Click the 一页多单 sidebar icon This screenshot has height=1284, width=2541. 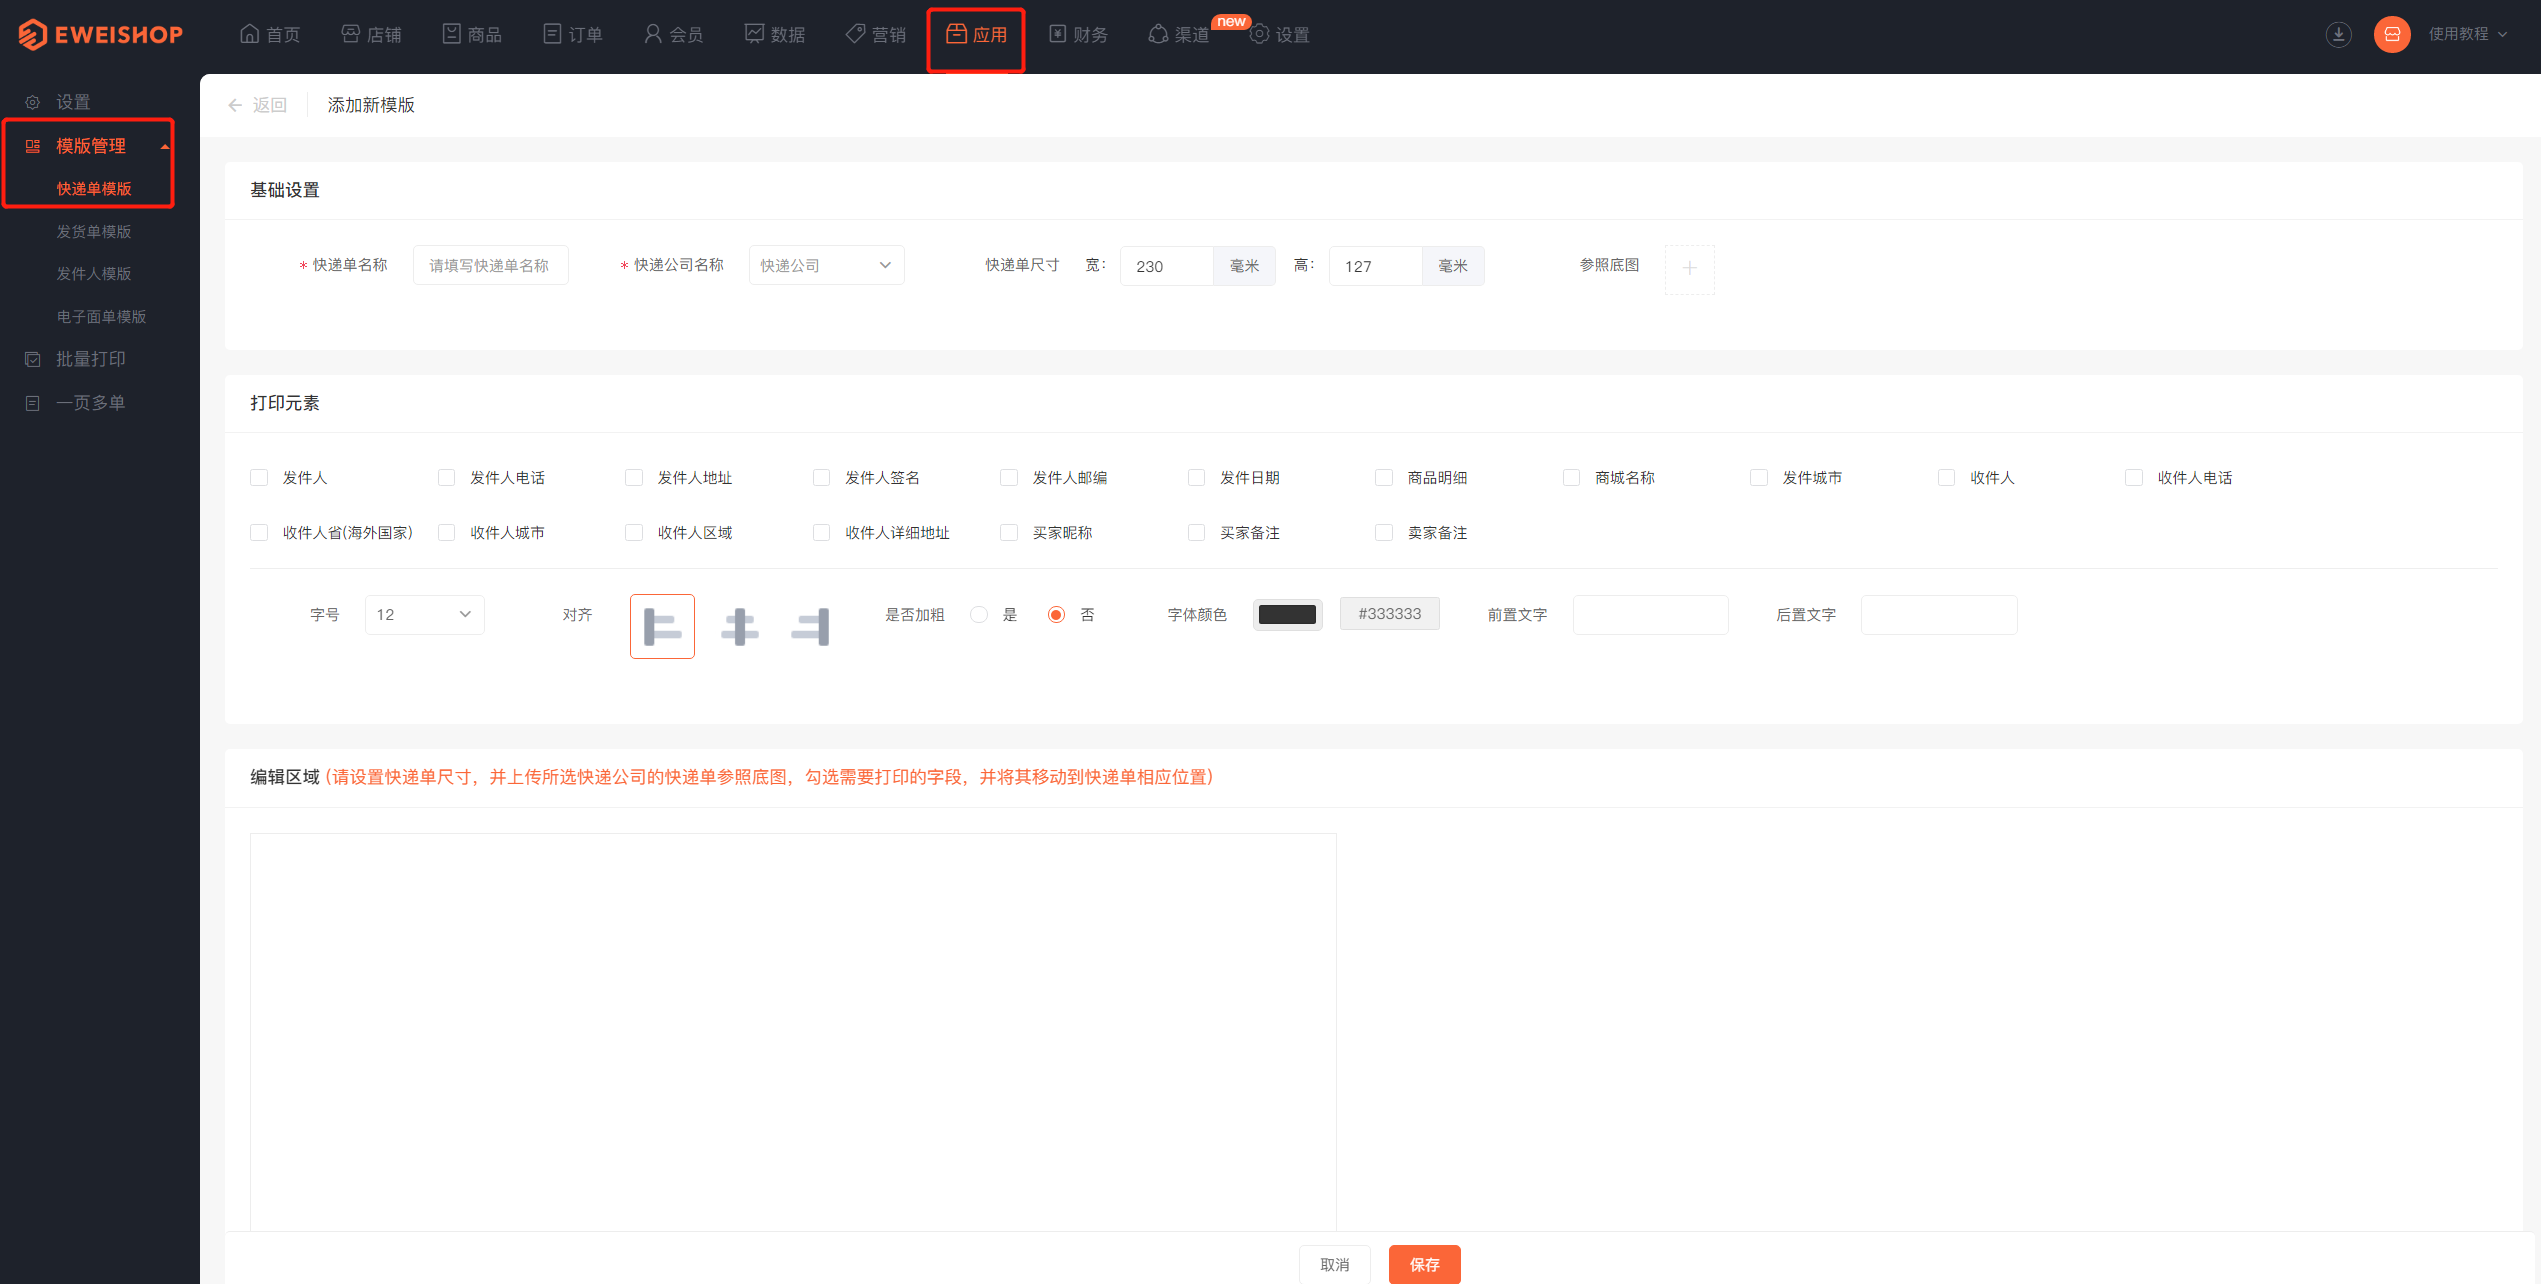click(33, 403)
